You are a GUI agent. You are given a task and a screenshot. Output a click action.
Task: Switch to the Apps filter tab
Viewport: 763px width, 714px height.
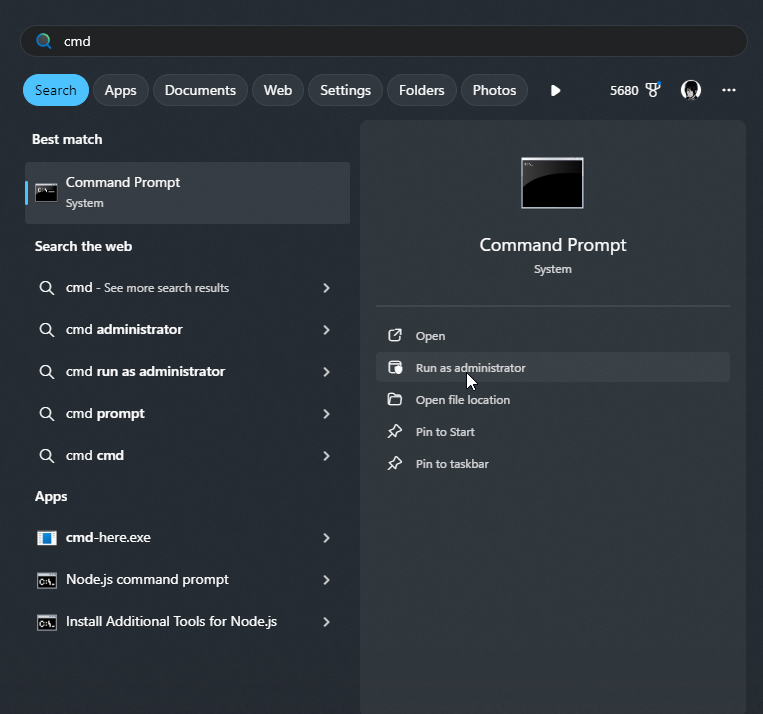pos(121,90)
